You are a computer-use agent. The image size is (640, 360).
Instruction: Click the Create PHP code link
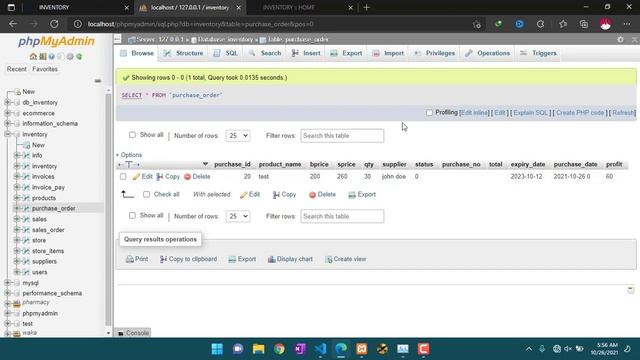coord(580,113)
